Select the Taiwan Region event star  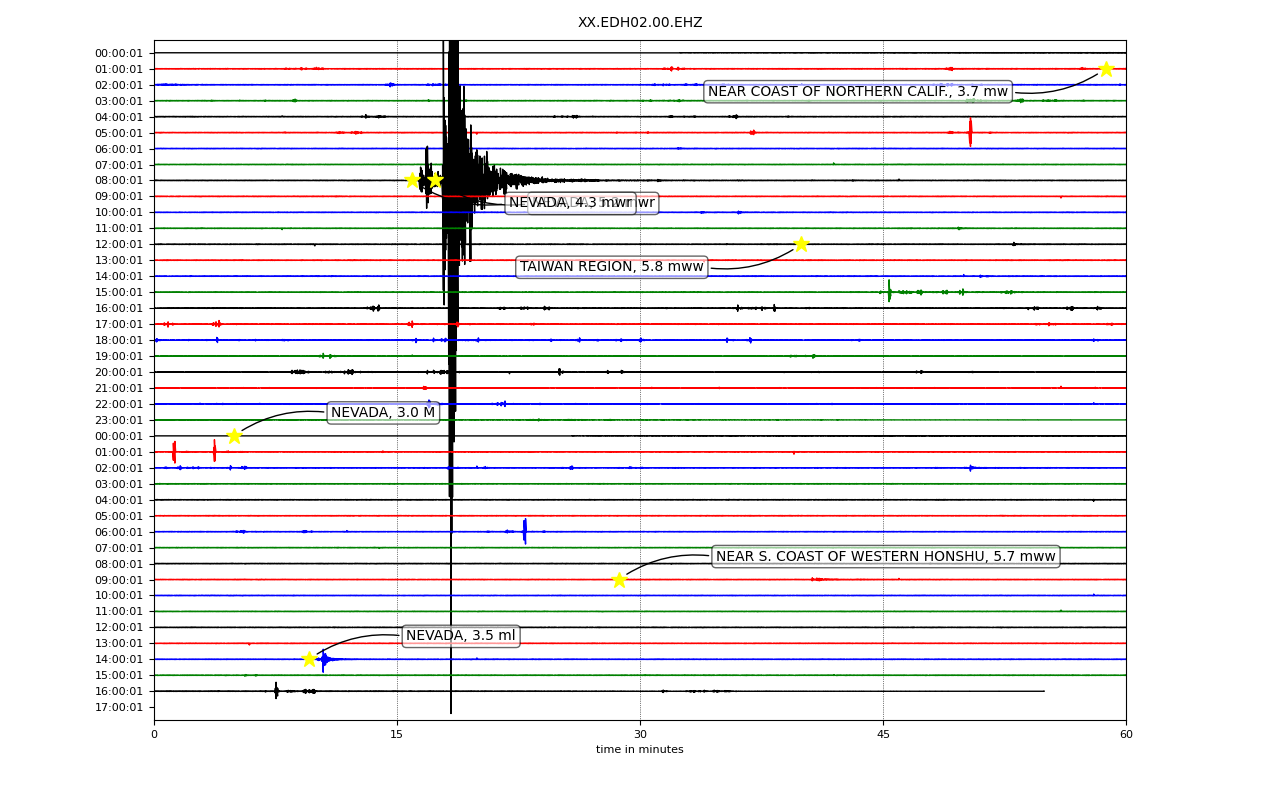(801, 244)
